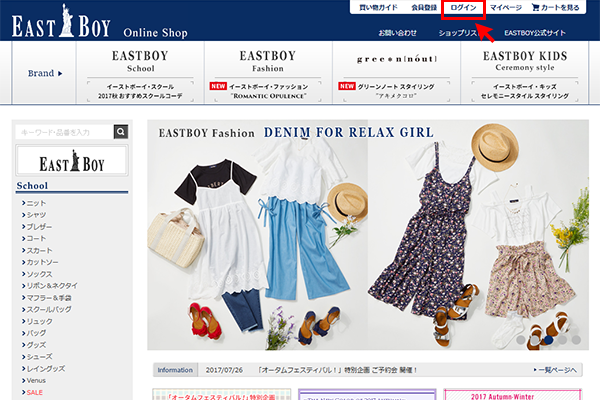
Task: Click the ログイン login button
Action: point(463,8)
